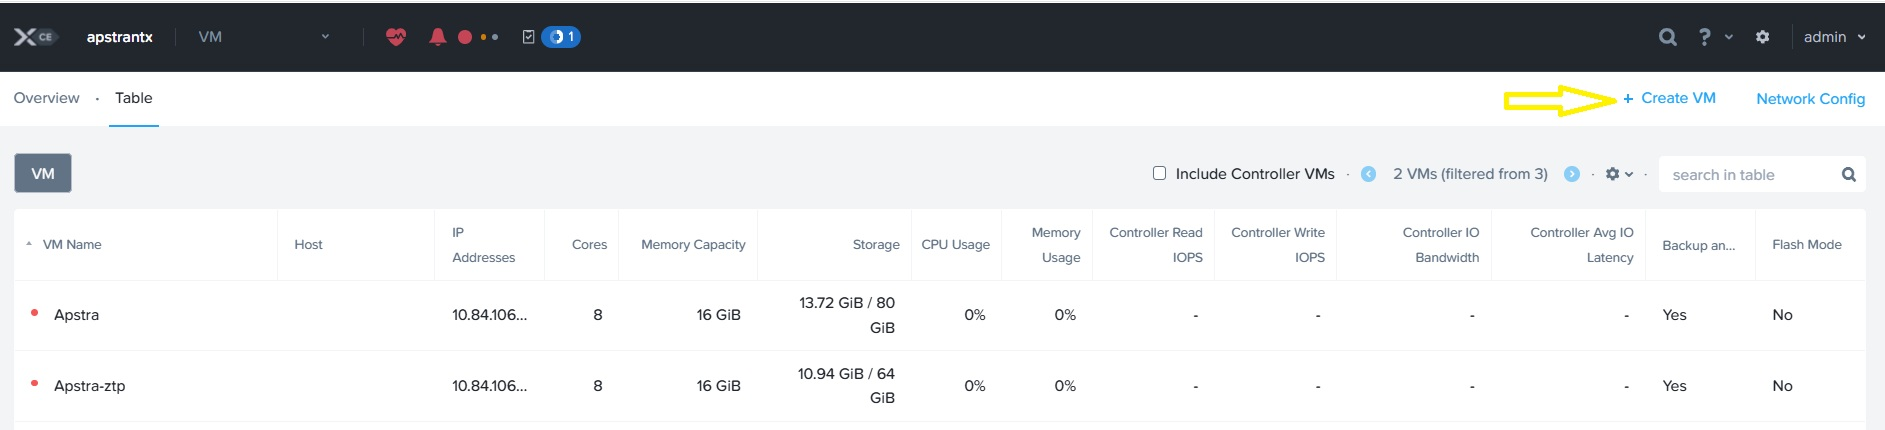Go to next page of VMs

coord(1572,174)
